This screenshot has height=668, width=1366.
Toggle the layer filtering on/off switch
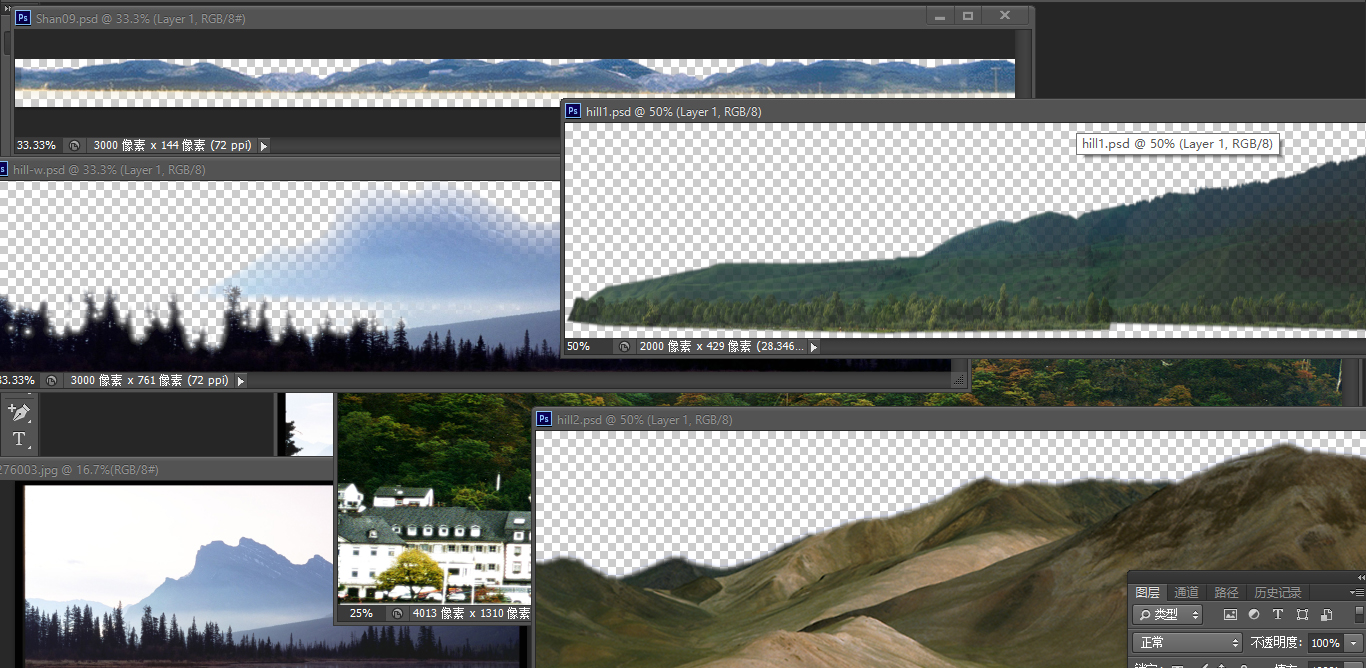pyautogui.click(x=1359, y=615)
